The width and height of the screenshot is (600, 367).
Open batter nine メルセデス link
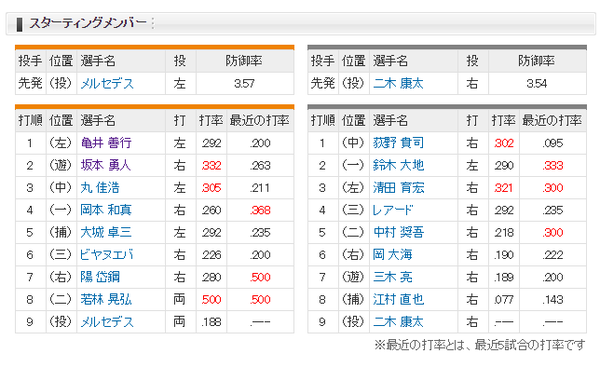[x=107, y=322]
